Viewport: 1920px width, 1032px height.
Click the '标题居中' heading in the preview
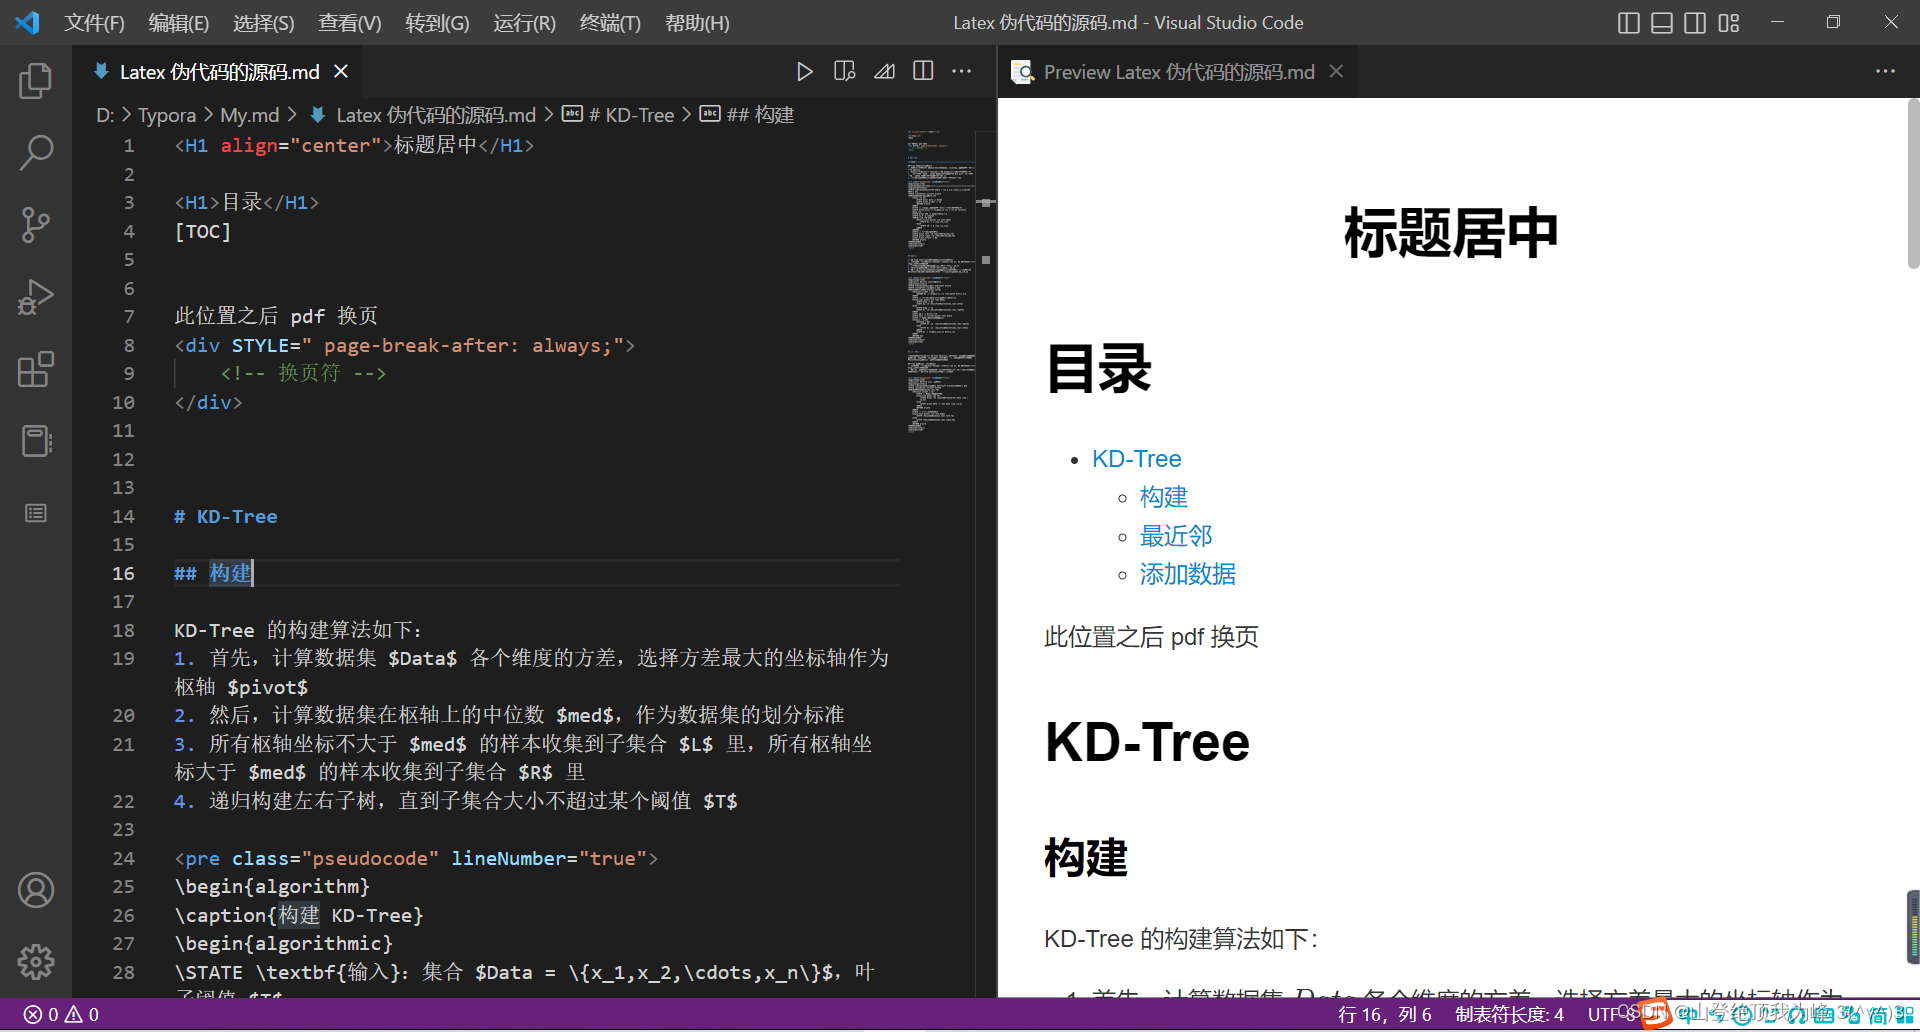tap(1451, 233)
